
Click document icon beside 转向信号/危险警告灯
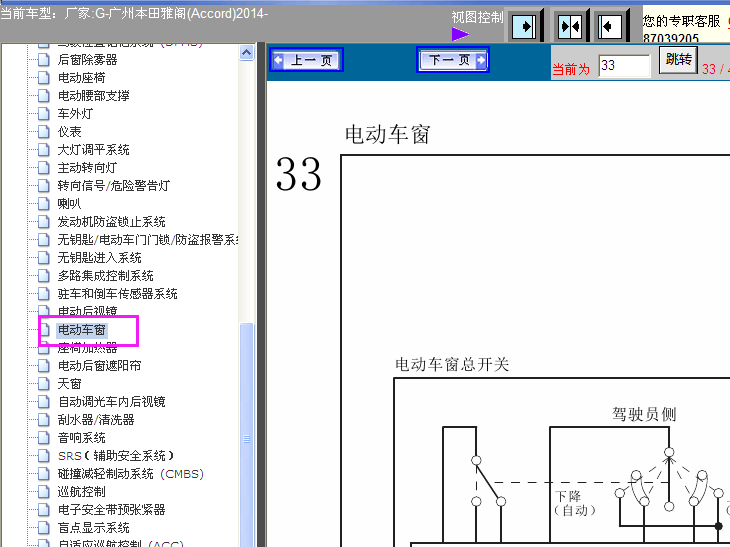coord(44,186)
